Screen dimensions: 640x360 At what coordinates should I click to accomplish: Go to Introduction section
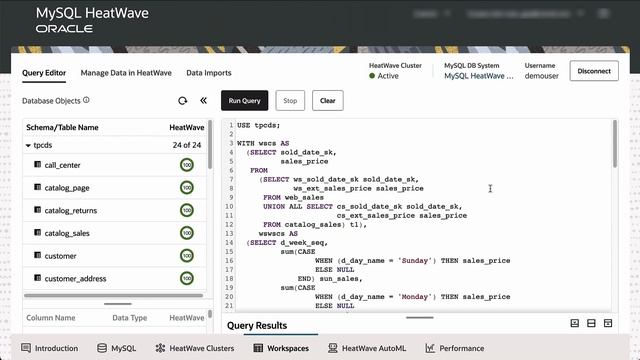[x=49, y=348]
